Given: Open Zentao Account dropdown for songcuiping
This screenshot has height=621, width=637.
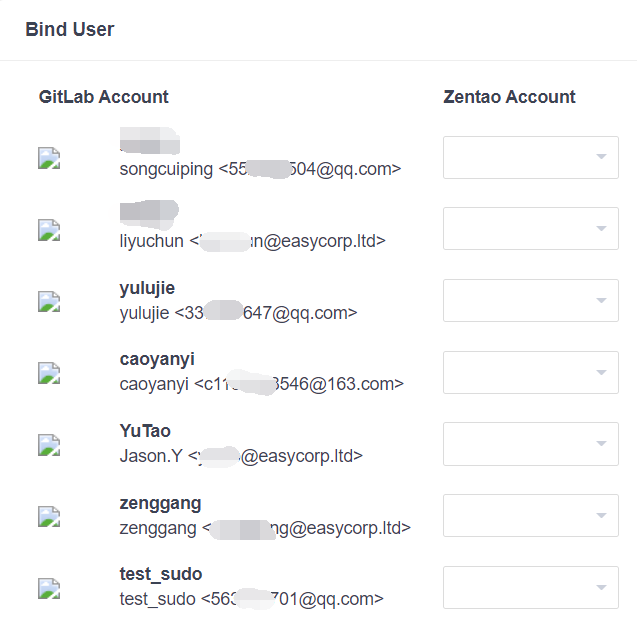Looking at the screenshot, I should 530,157.
